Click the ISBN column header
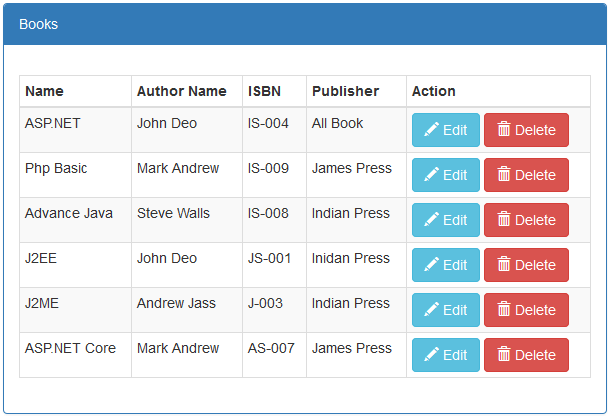This screenshot has height=418, width=610. 264,91
